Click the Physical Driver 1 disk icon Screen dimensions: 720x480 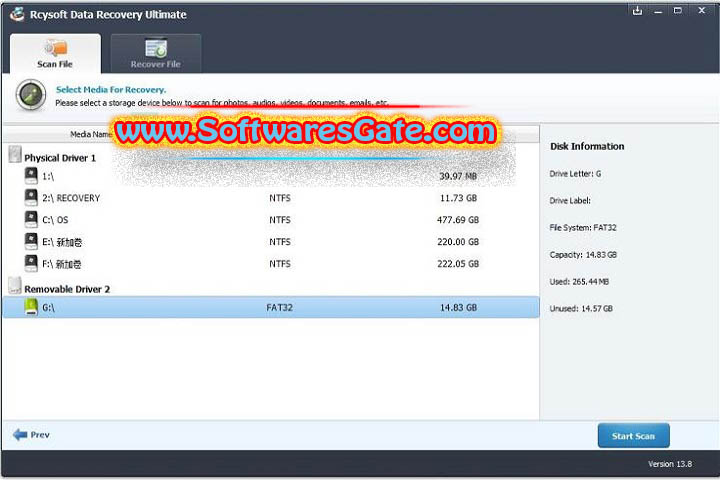click(15, 155)
